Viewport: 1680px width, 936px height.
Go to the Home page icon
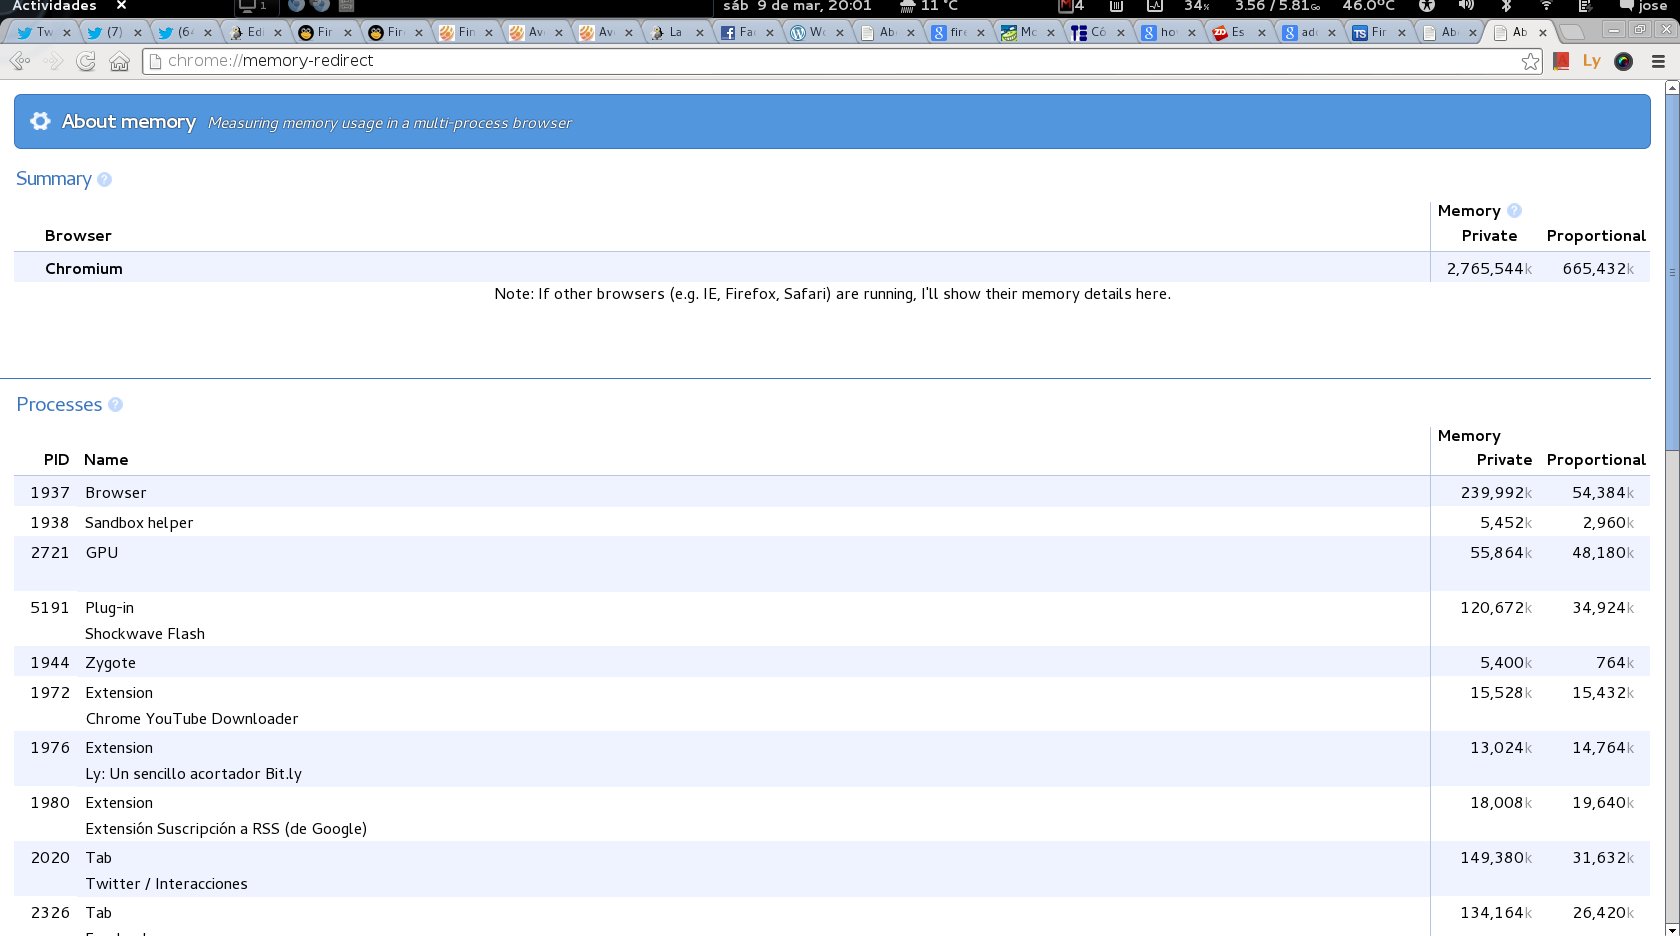119,62
